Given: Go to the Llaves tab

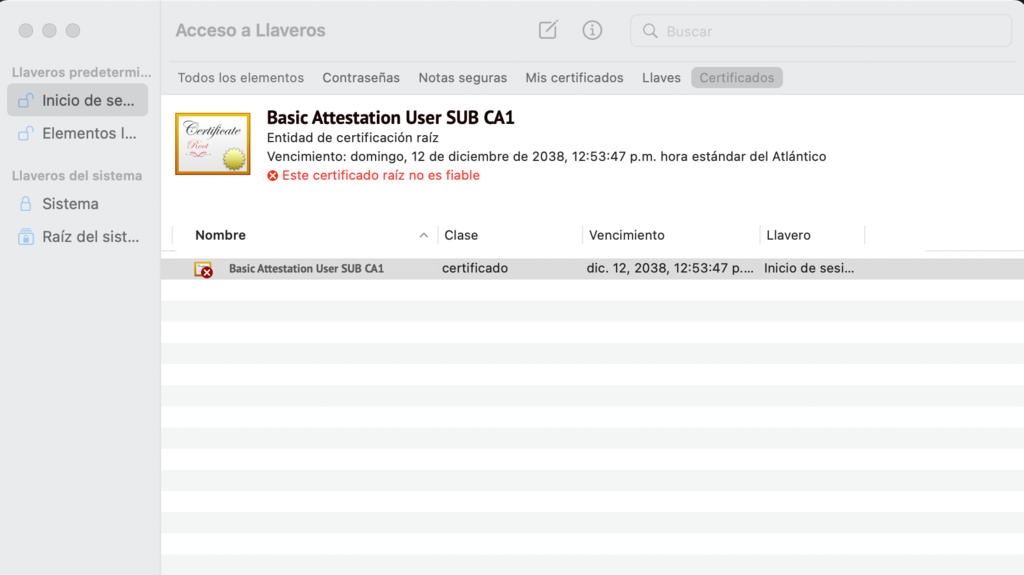Looking at the screenshot, I should coord(661,78).
